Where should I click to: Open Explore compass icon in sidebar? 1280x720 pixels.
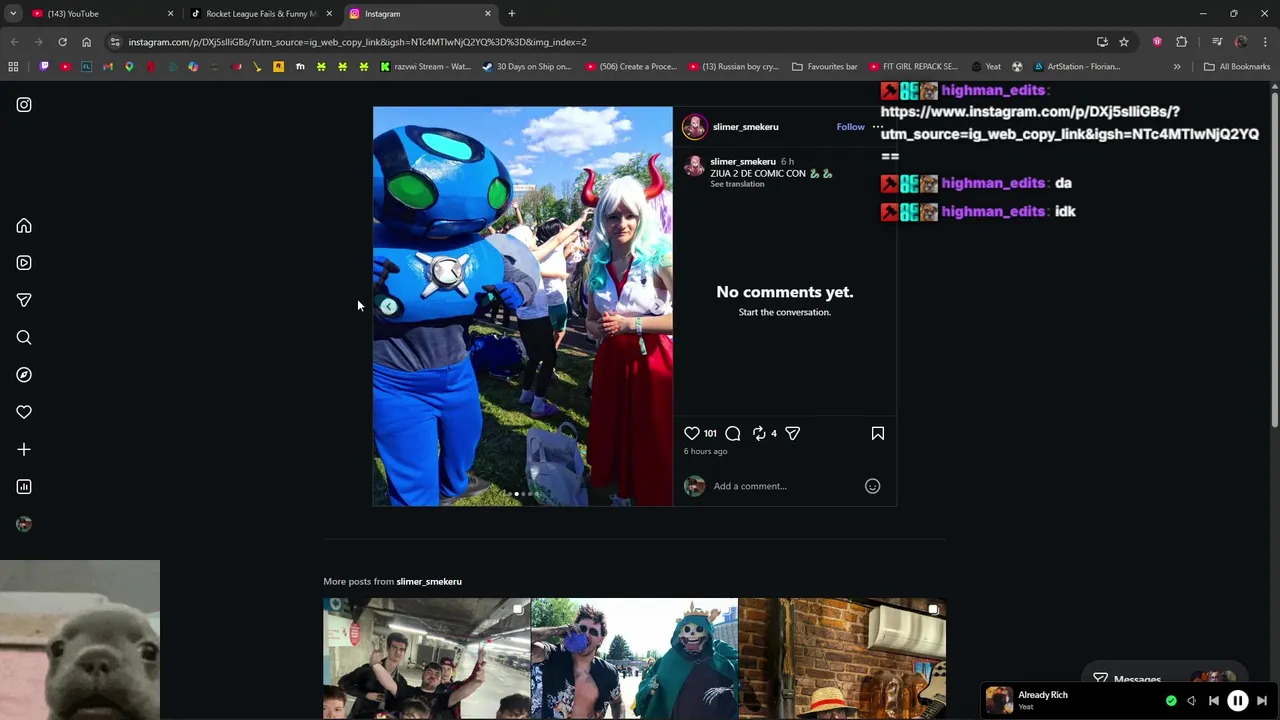pyautogui.click(x=24, y=375)
